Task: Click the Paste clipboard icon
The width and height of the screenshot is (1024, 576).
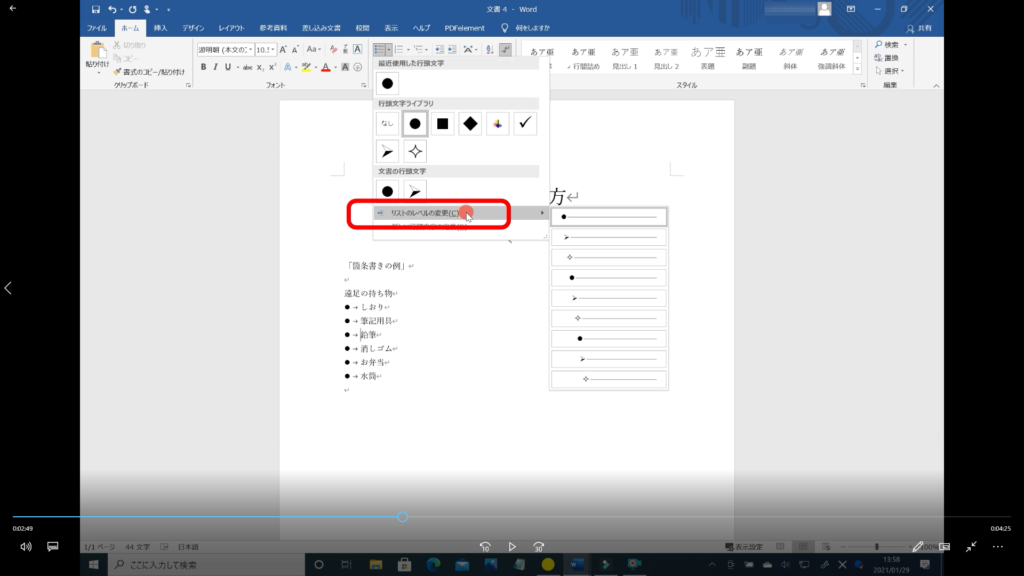Action: pyautogui.click(x=97, y=53)
